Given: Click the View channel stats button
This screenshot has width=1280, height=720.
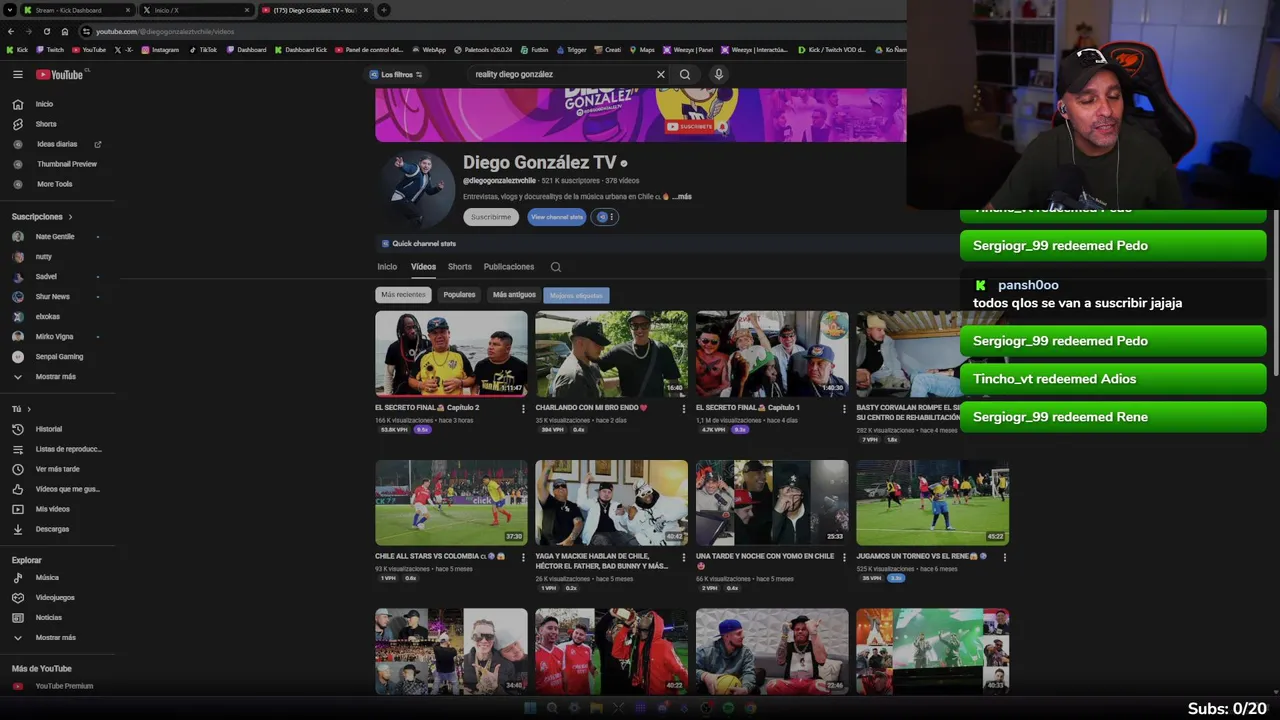Looking at the screenshot, I should [x=557, y=217].
